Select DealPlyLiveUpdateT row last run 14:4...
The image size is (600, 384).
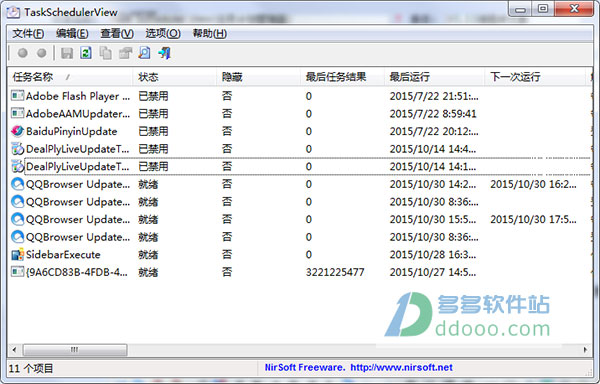[x=300, y=149]
